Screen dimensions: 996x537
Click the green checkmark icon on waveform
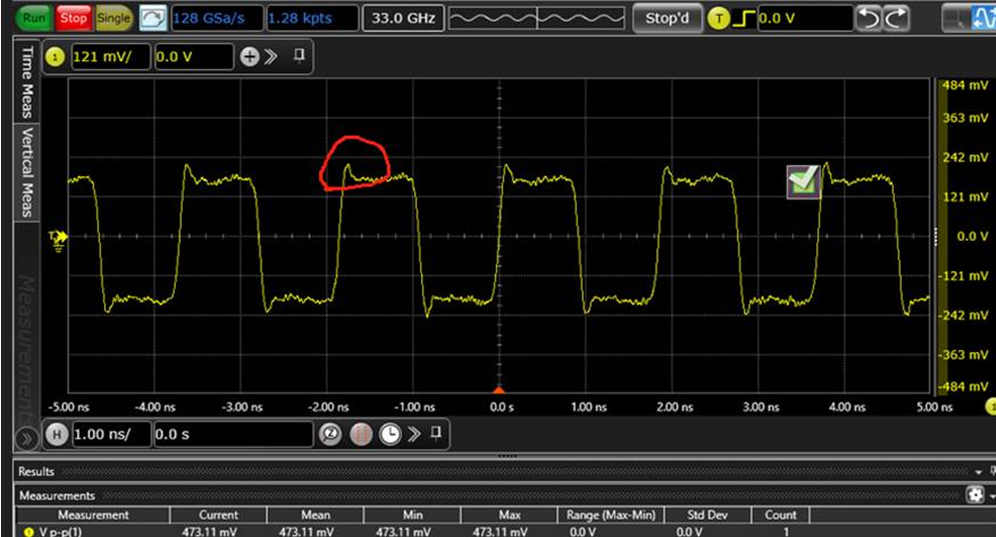click(804, 182)
